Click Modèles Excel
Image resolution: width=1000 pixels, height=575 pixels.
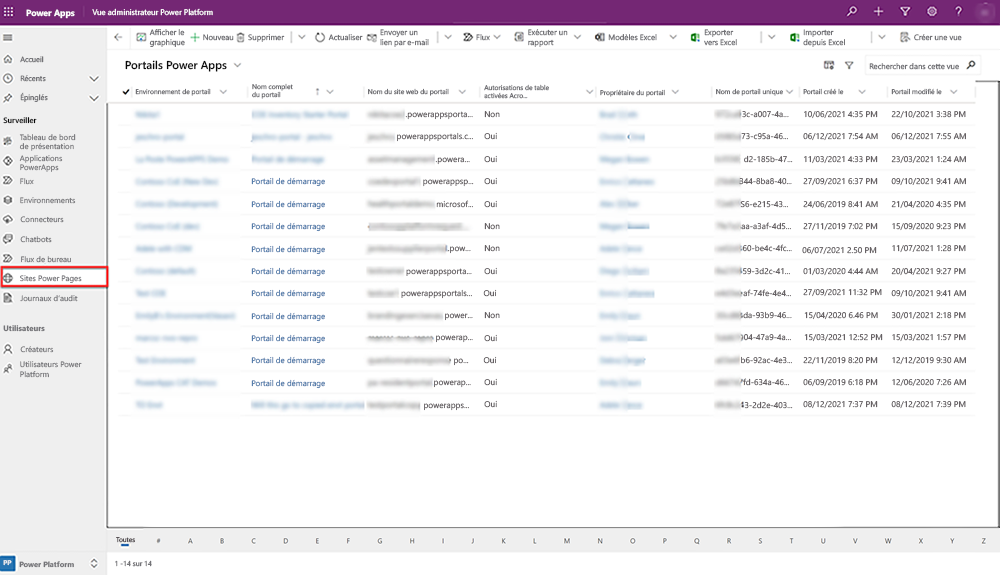click(x=626, y=37)
